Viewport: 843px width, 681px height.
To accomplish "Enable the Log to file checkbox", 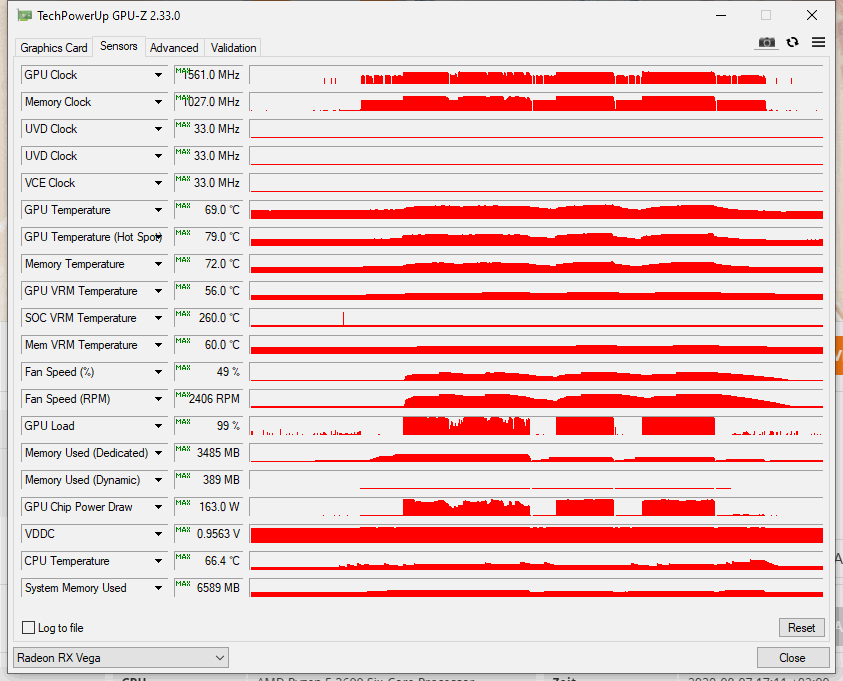I will 28,628.
